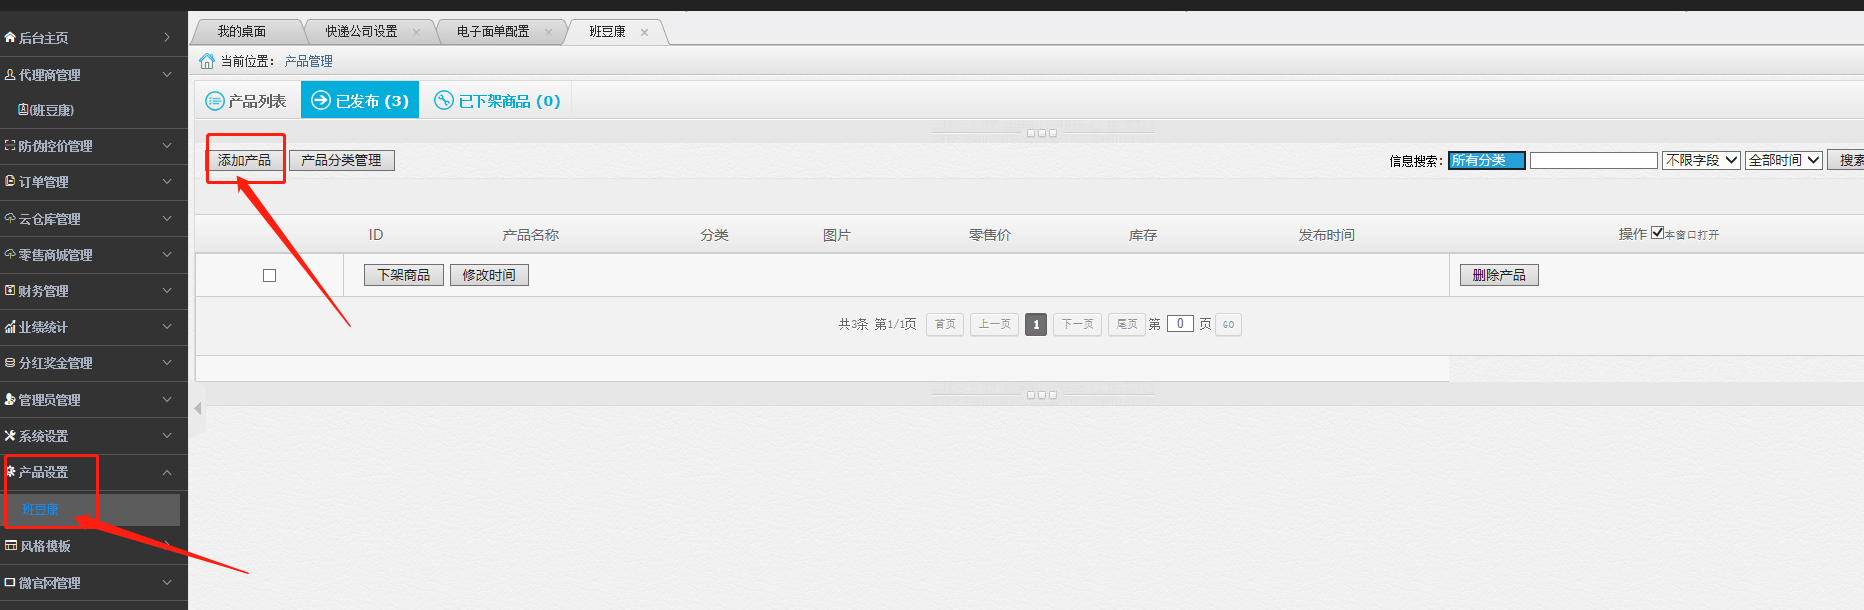The image size is (1864, 610).
Task: Click the 删除产品 button
Action: [1499, 275]
